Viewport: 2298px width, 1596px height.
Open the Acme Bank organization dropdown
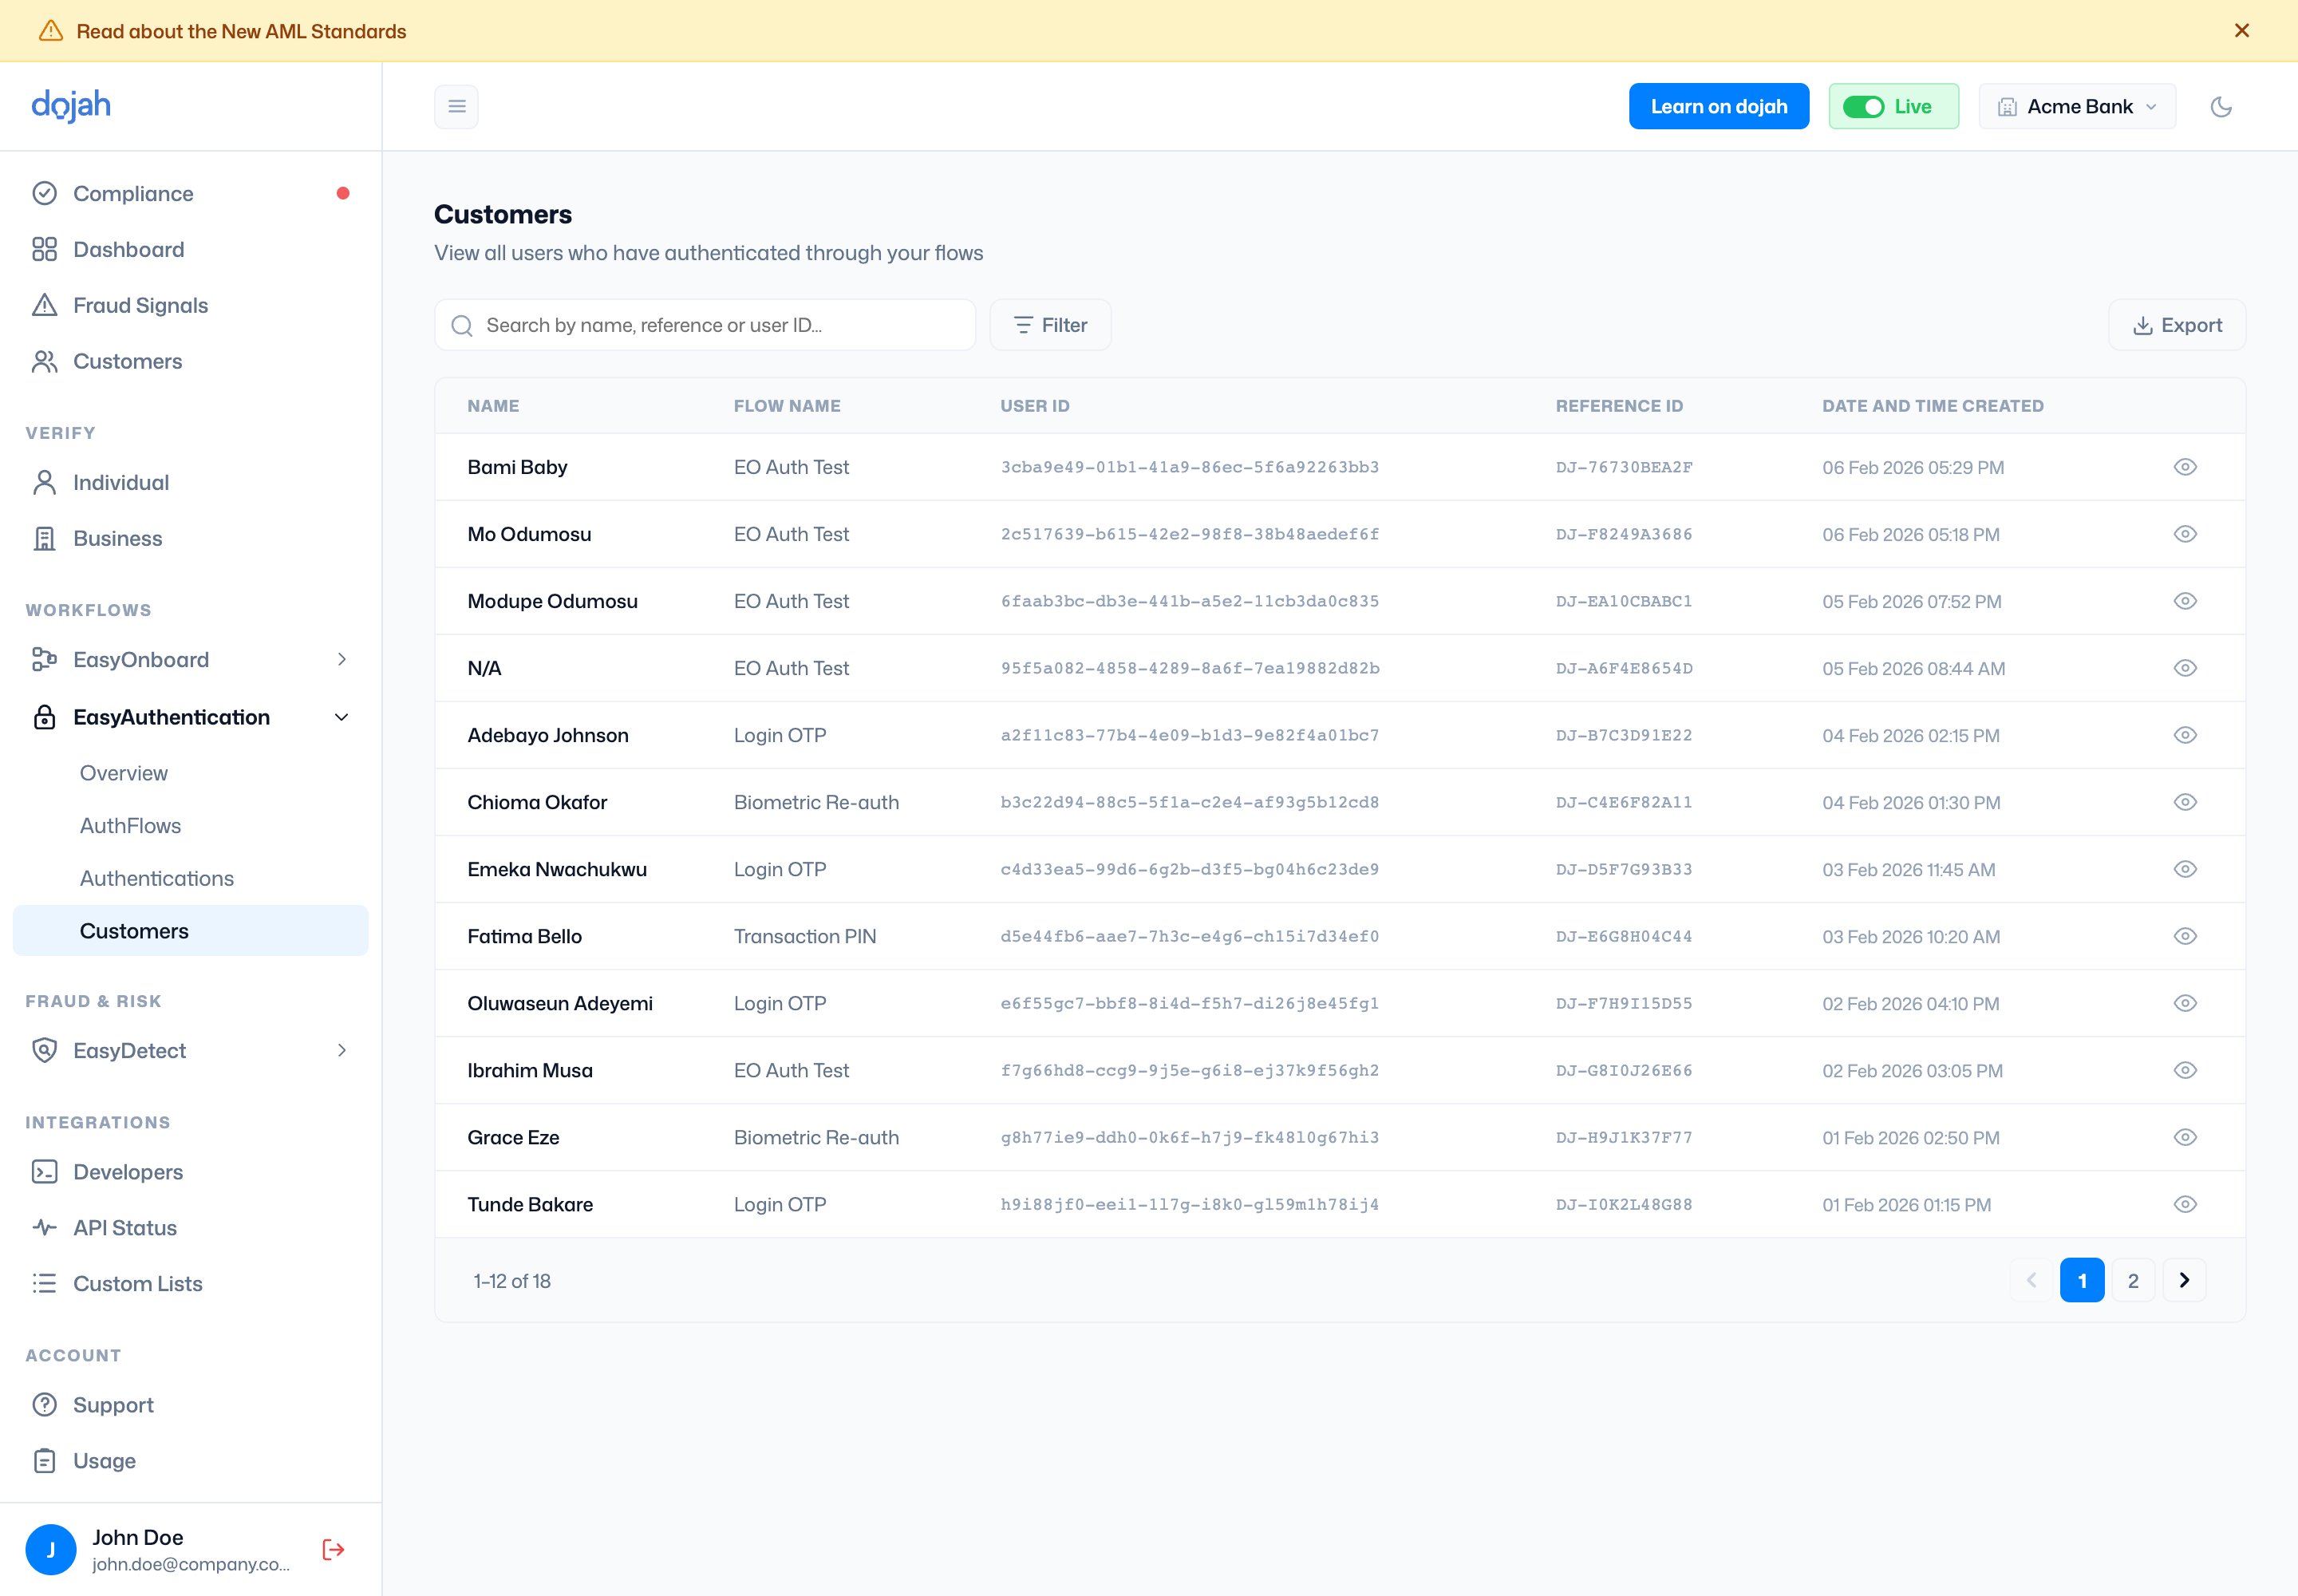[x=2077, y=106]
